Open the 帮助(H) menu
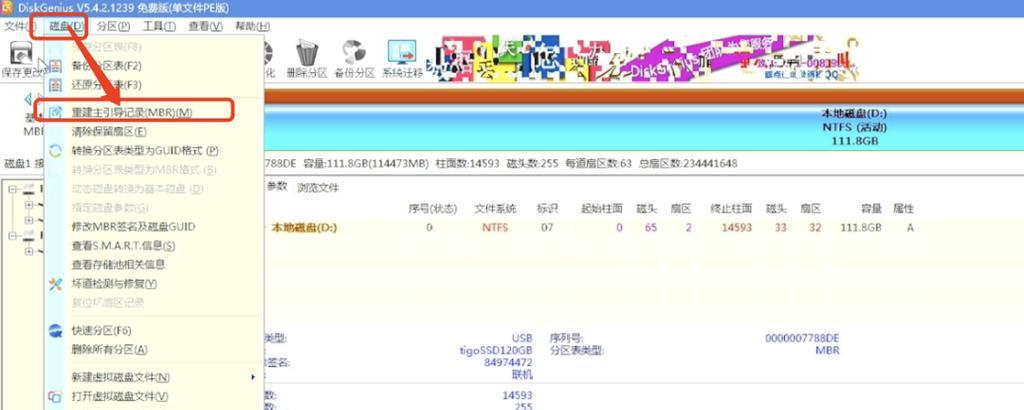 click(x=253, y=27)
